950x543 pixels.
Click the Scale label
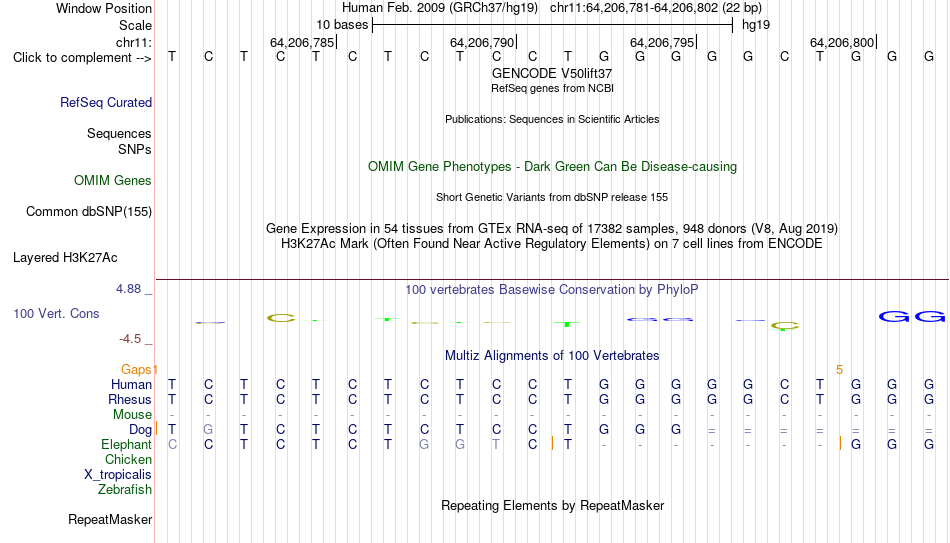tap(136, 25)
